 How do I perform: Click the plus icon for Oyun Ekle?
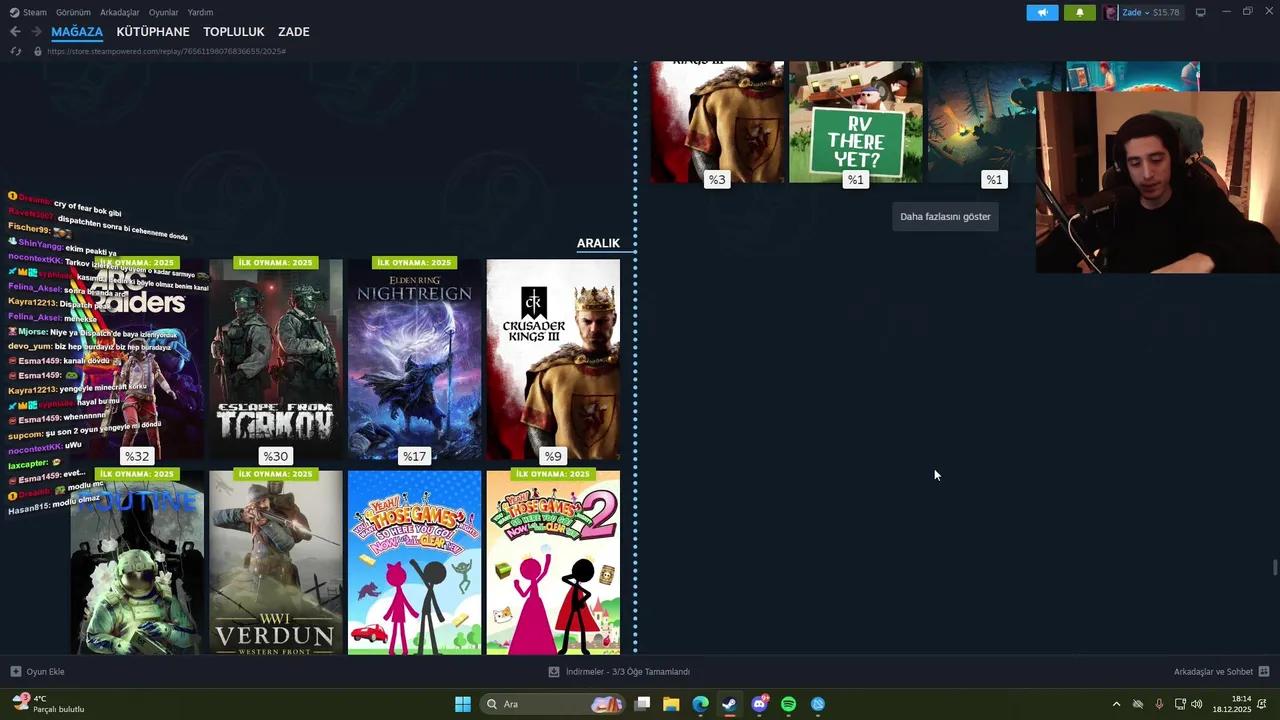click(15, 672)
